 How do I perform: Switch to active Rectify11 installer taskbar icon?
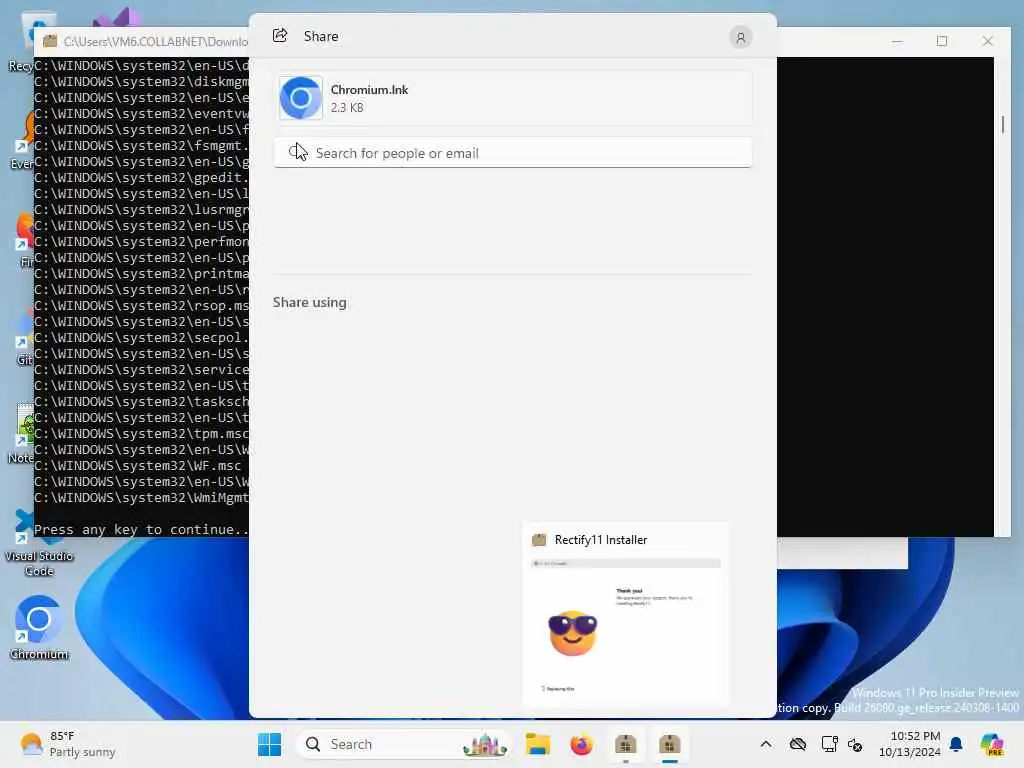(669, 744)
